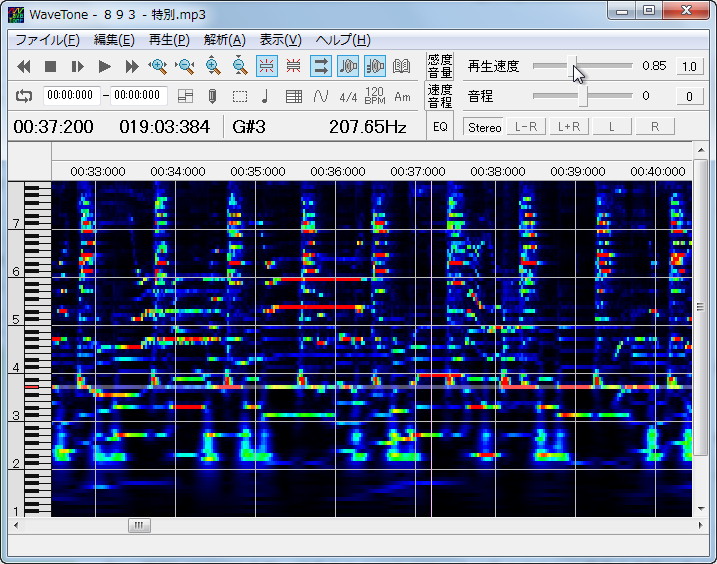The height and width of the screenshot is (564, 717).
Task: Select the pencil note drawing tool
Action: (x=212, y=96)
